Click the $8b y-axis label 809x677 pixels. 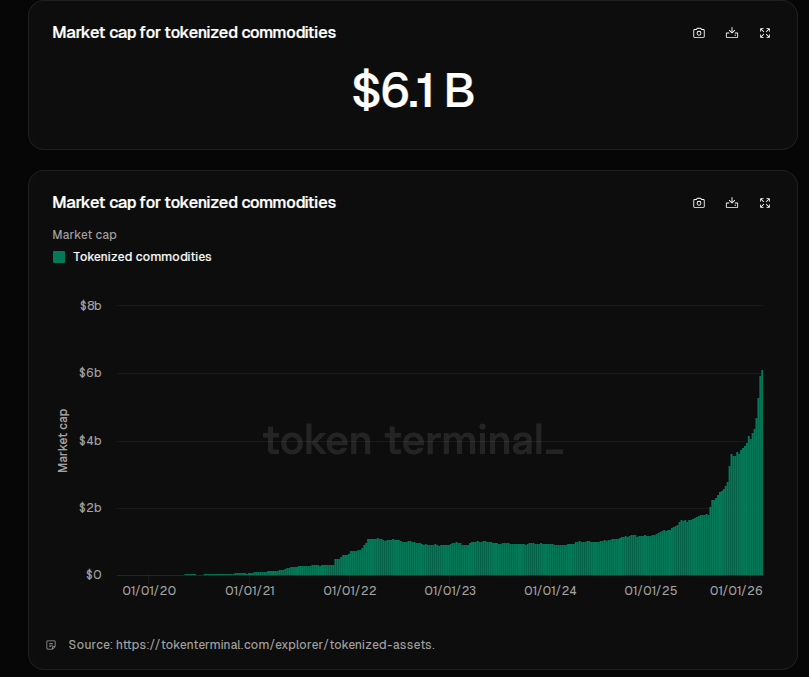(91, 305)
